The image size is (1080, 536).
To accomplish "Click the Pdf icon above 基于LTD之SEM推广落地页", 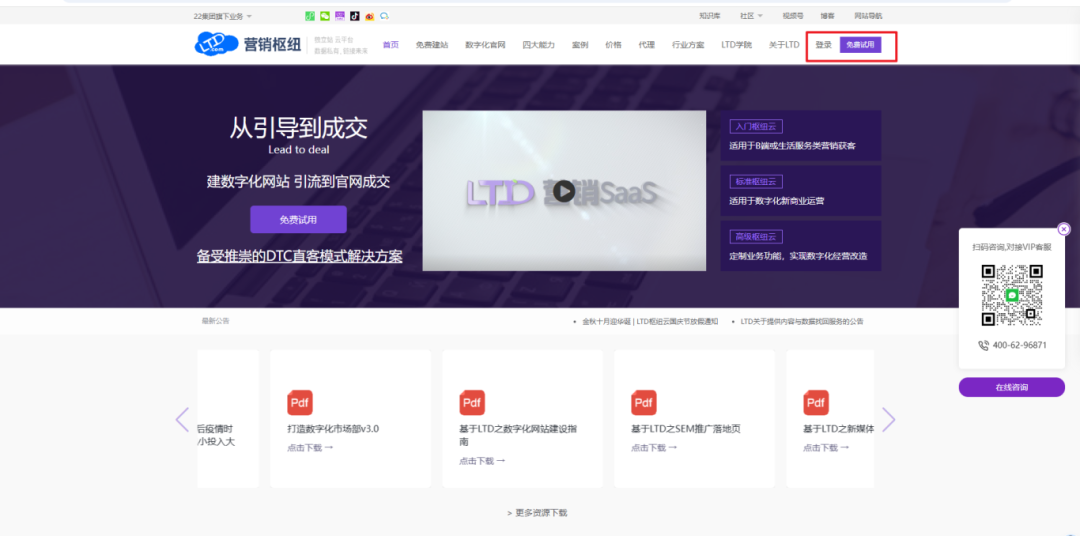I will tap(644, 402).
